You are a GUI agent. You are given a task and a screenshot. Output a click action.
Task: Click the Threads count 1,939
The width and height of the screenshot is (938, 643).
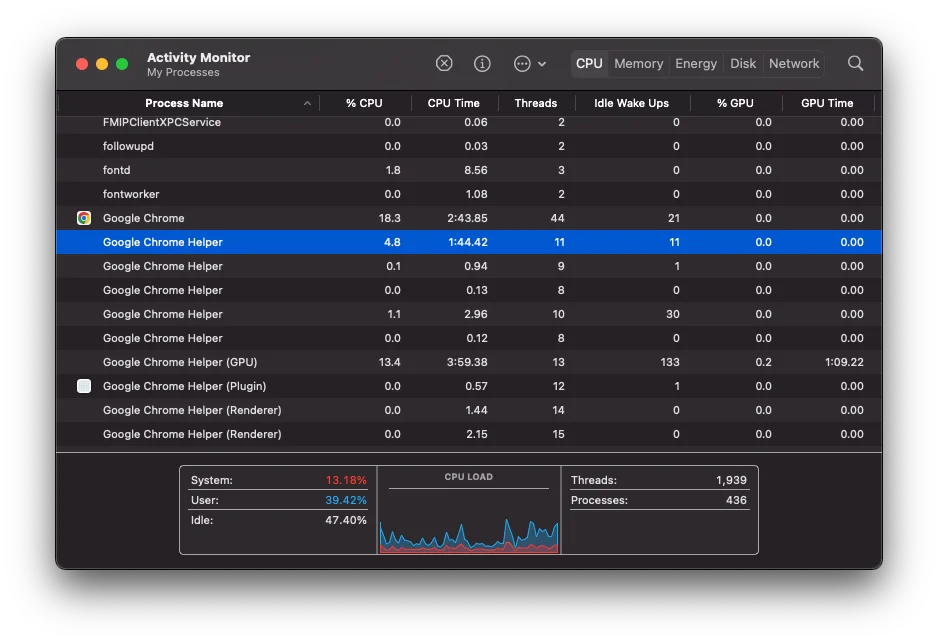tap(731, 480)
